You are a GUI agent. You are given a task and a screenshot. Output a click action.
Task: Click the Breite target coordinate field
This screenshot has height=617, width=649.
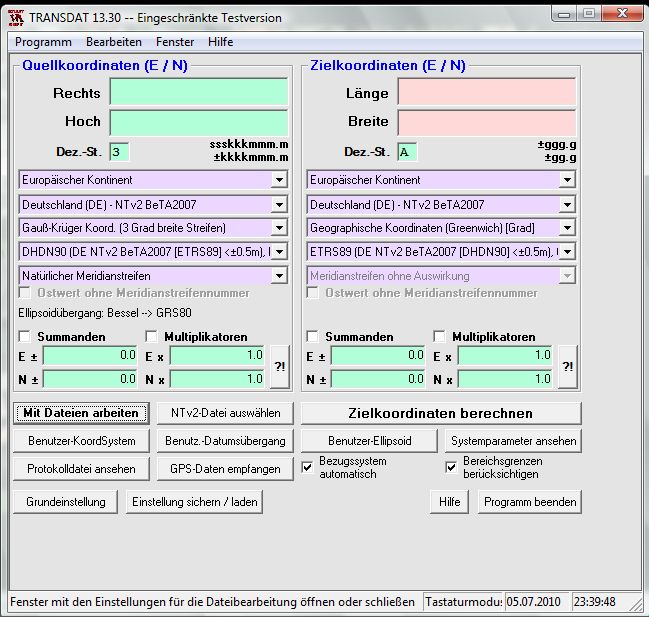coord(487,122)
